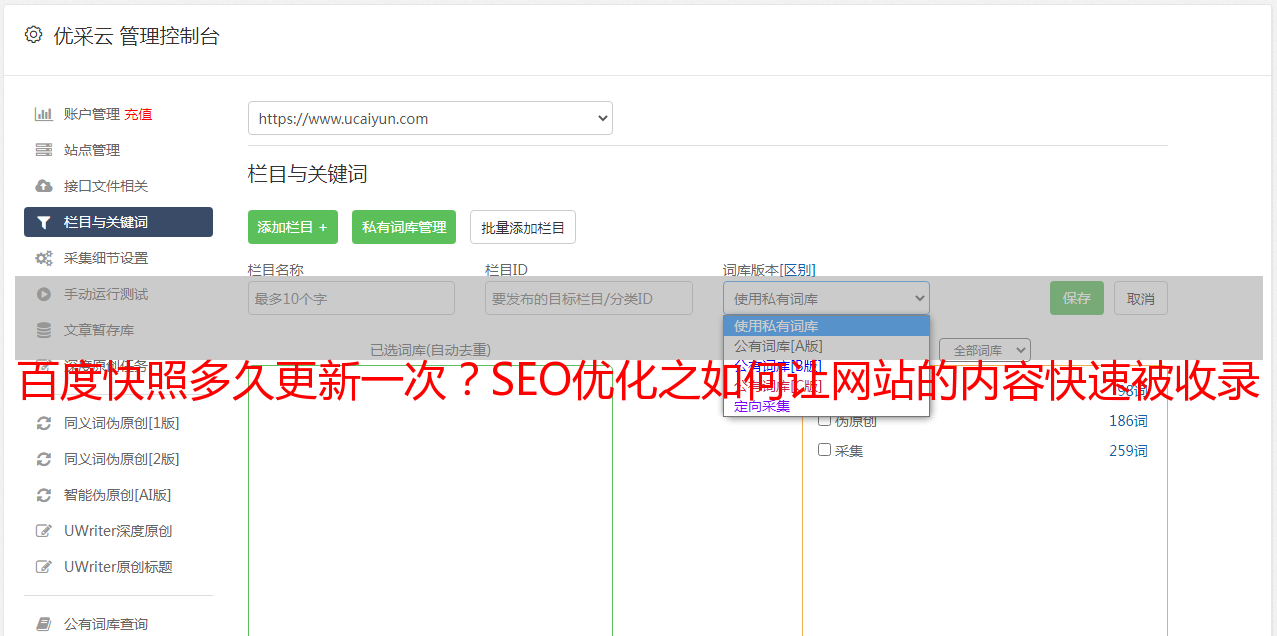Click the edit icon for UWriter深度原创

[44, 531]
